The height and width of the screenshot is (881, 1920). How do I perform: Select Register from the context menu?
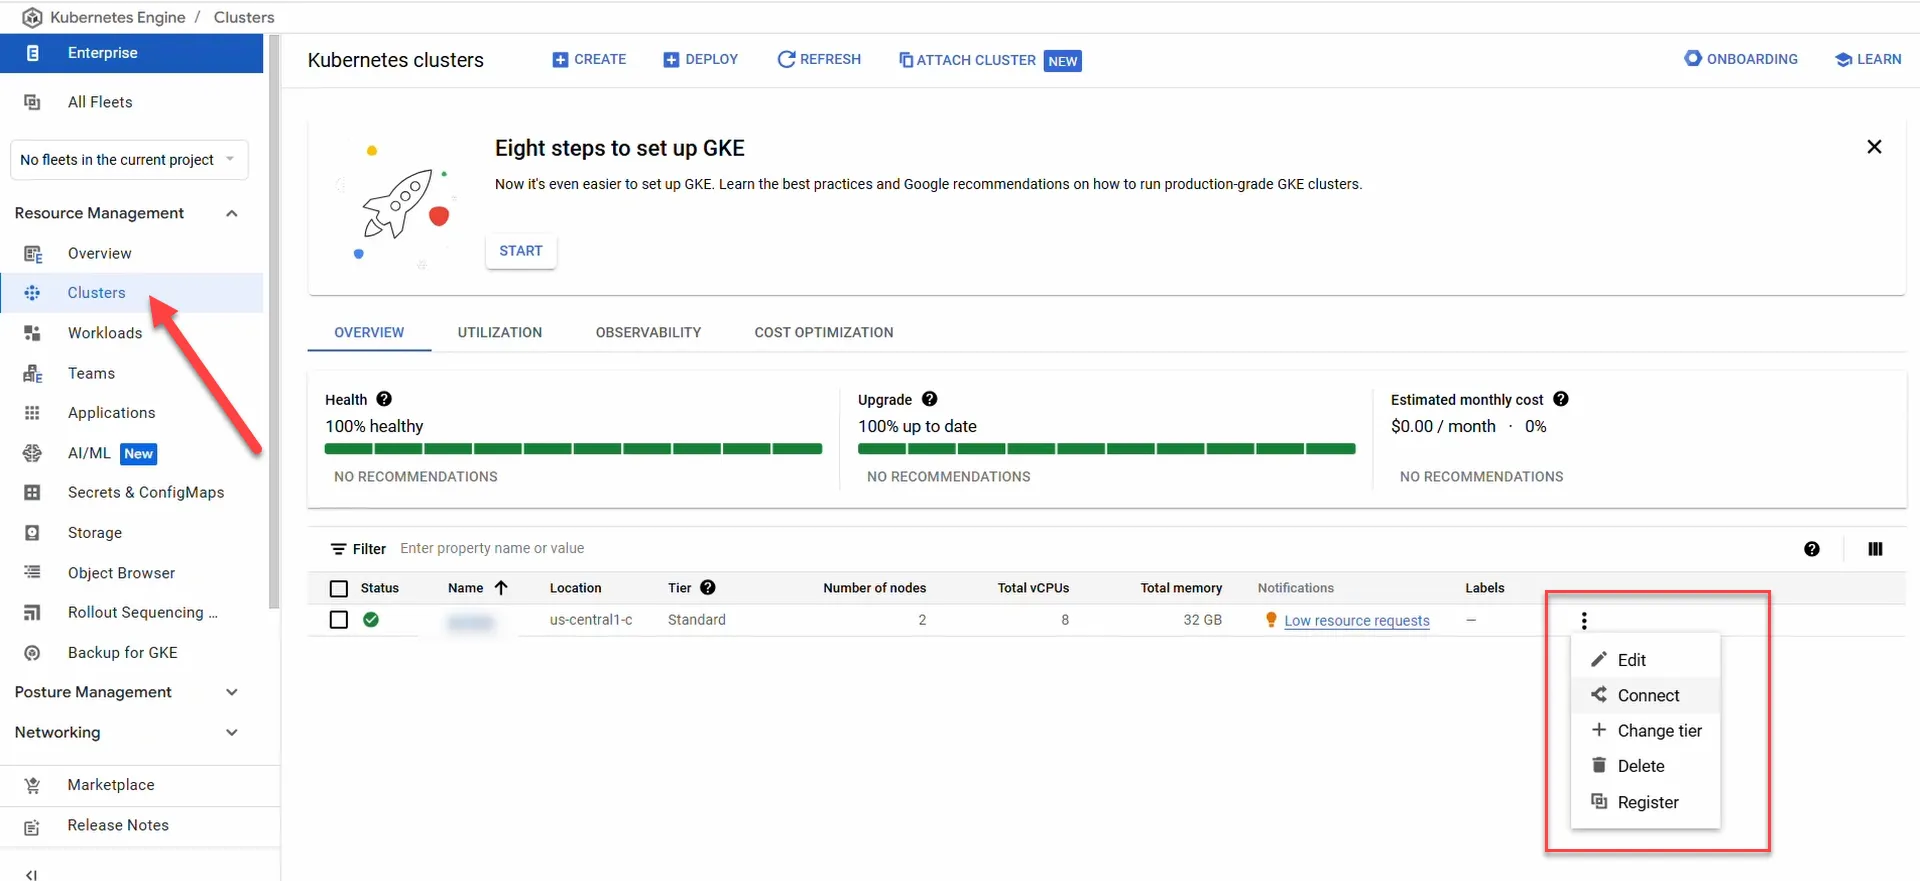click(1646, 802)
